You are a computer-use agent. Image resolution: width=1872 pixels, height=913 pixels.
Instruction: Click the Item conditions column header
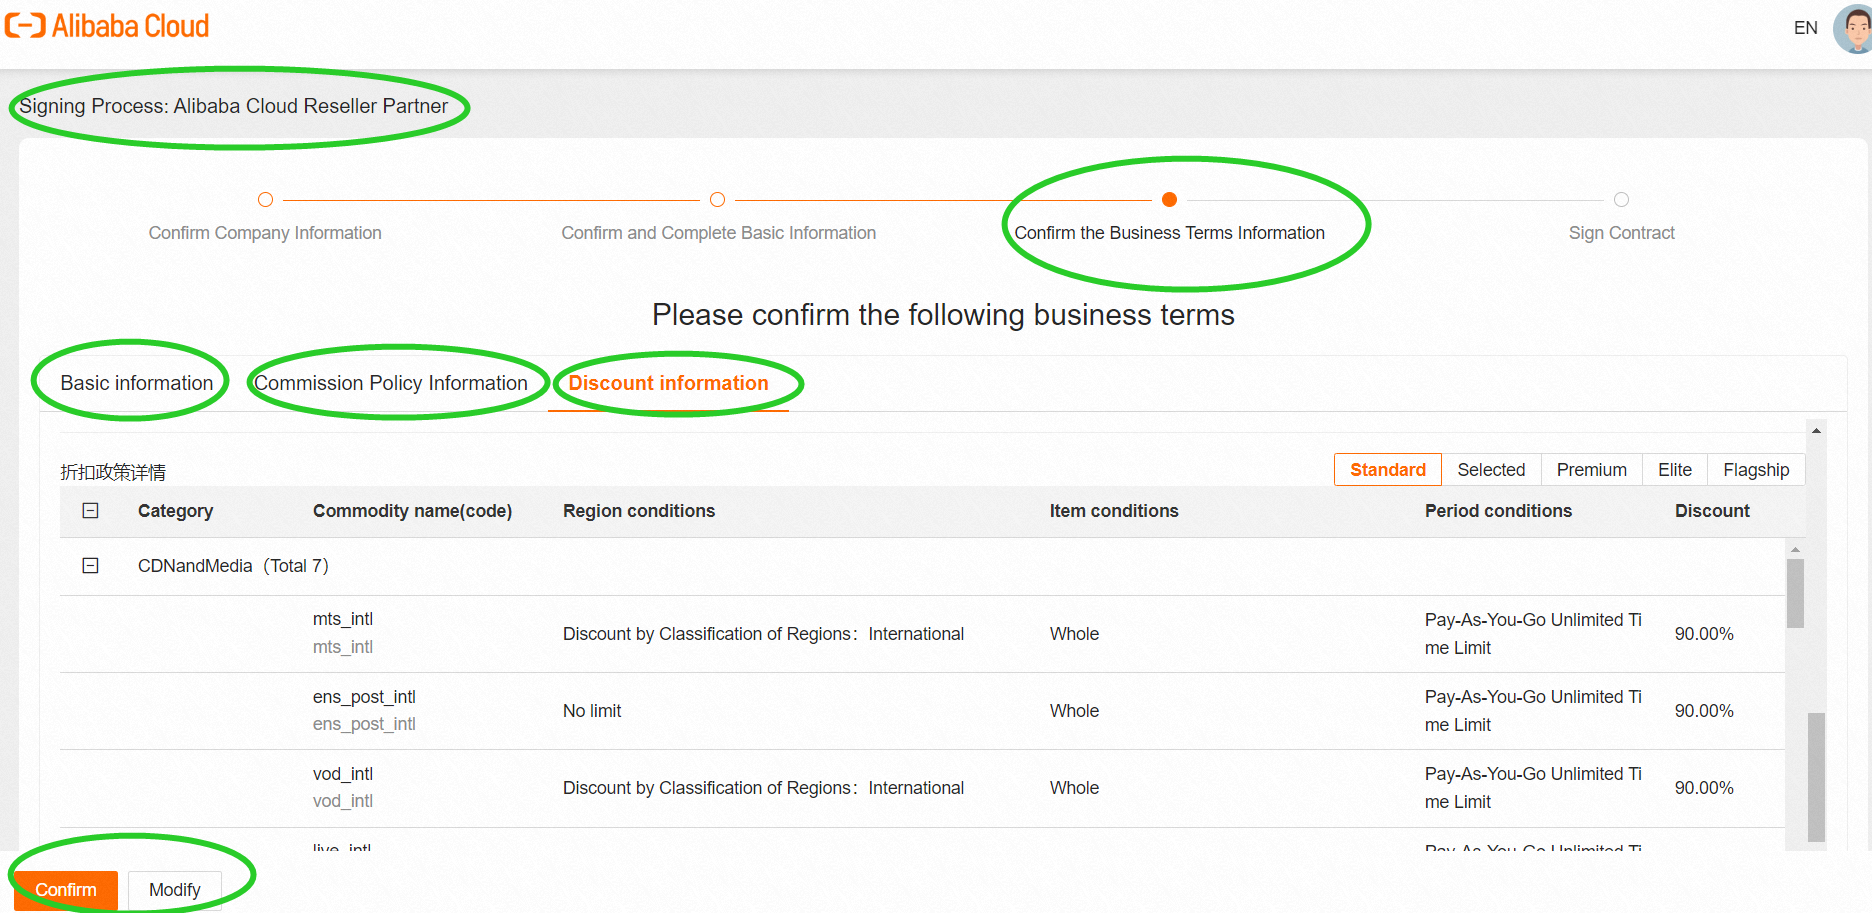click(1114, 511)
